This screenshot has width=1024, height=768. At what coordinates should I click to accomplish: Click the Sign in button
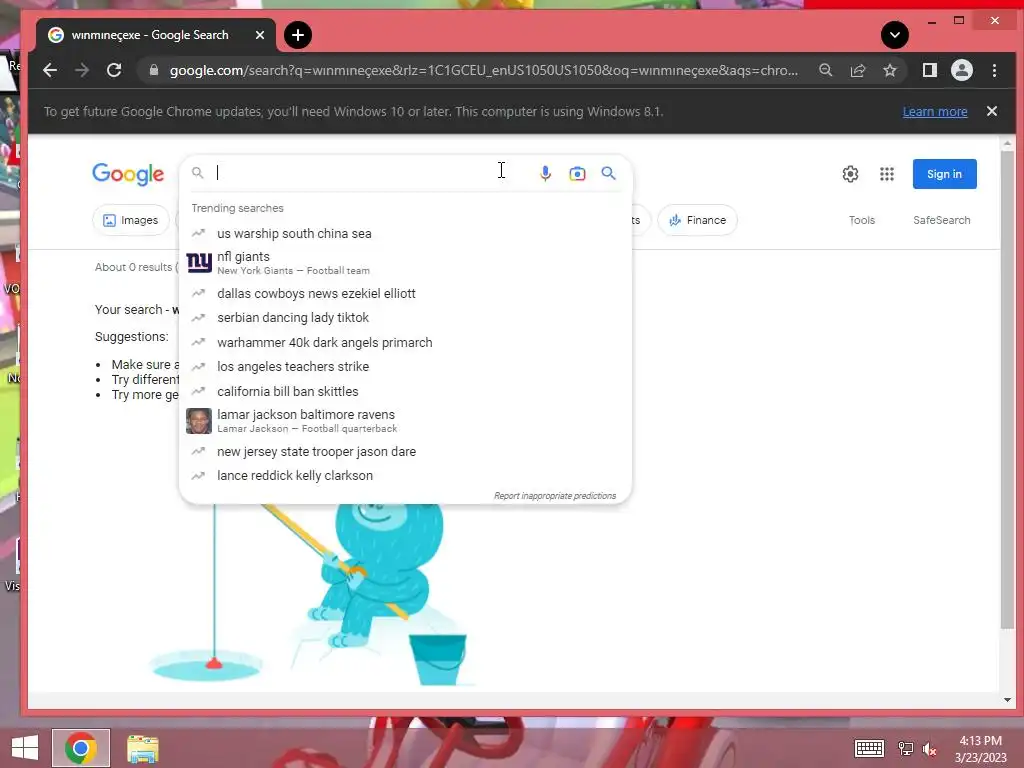click(x=944, y=174)
